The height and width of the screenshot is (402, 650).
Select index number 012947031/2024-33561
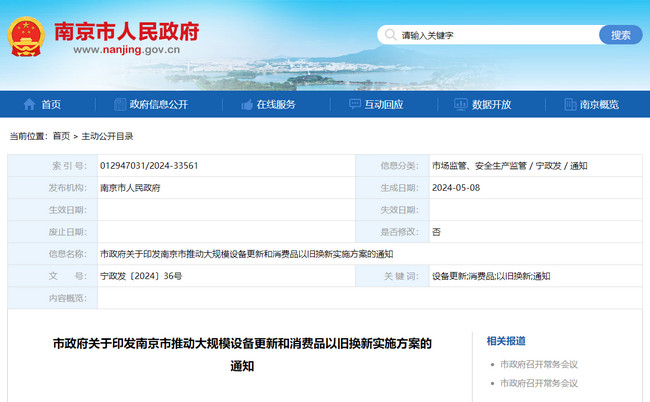click(149, 166)
